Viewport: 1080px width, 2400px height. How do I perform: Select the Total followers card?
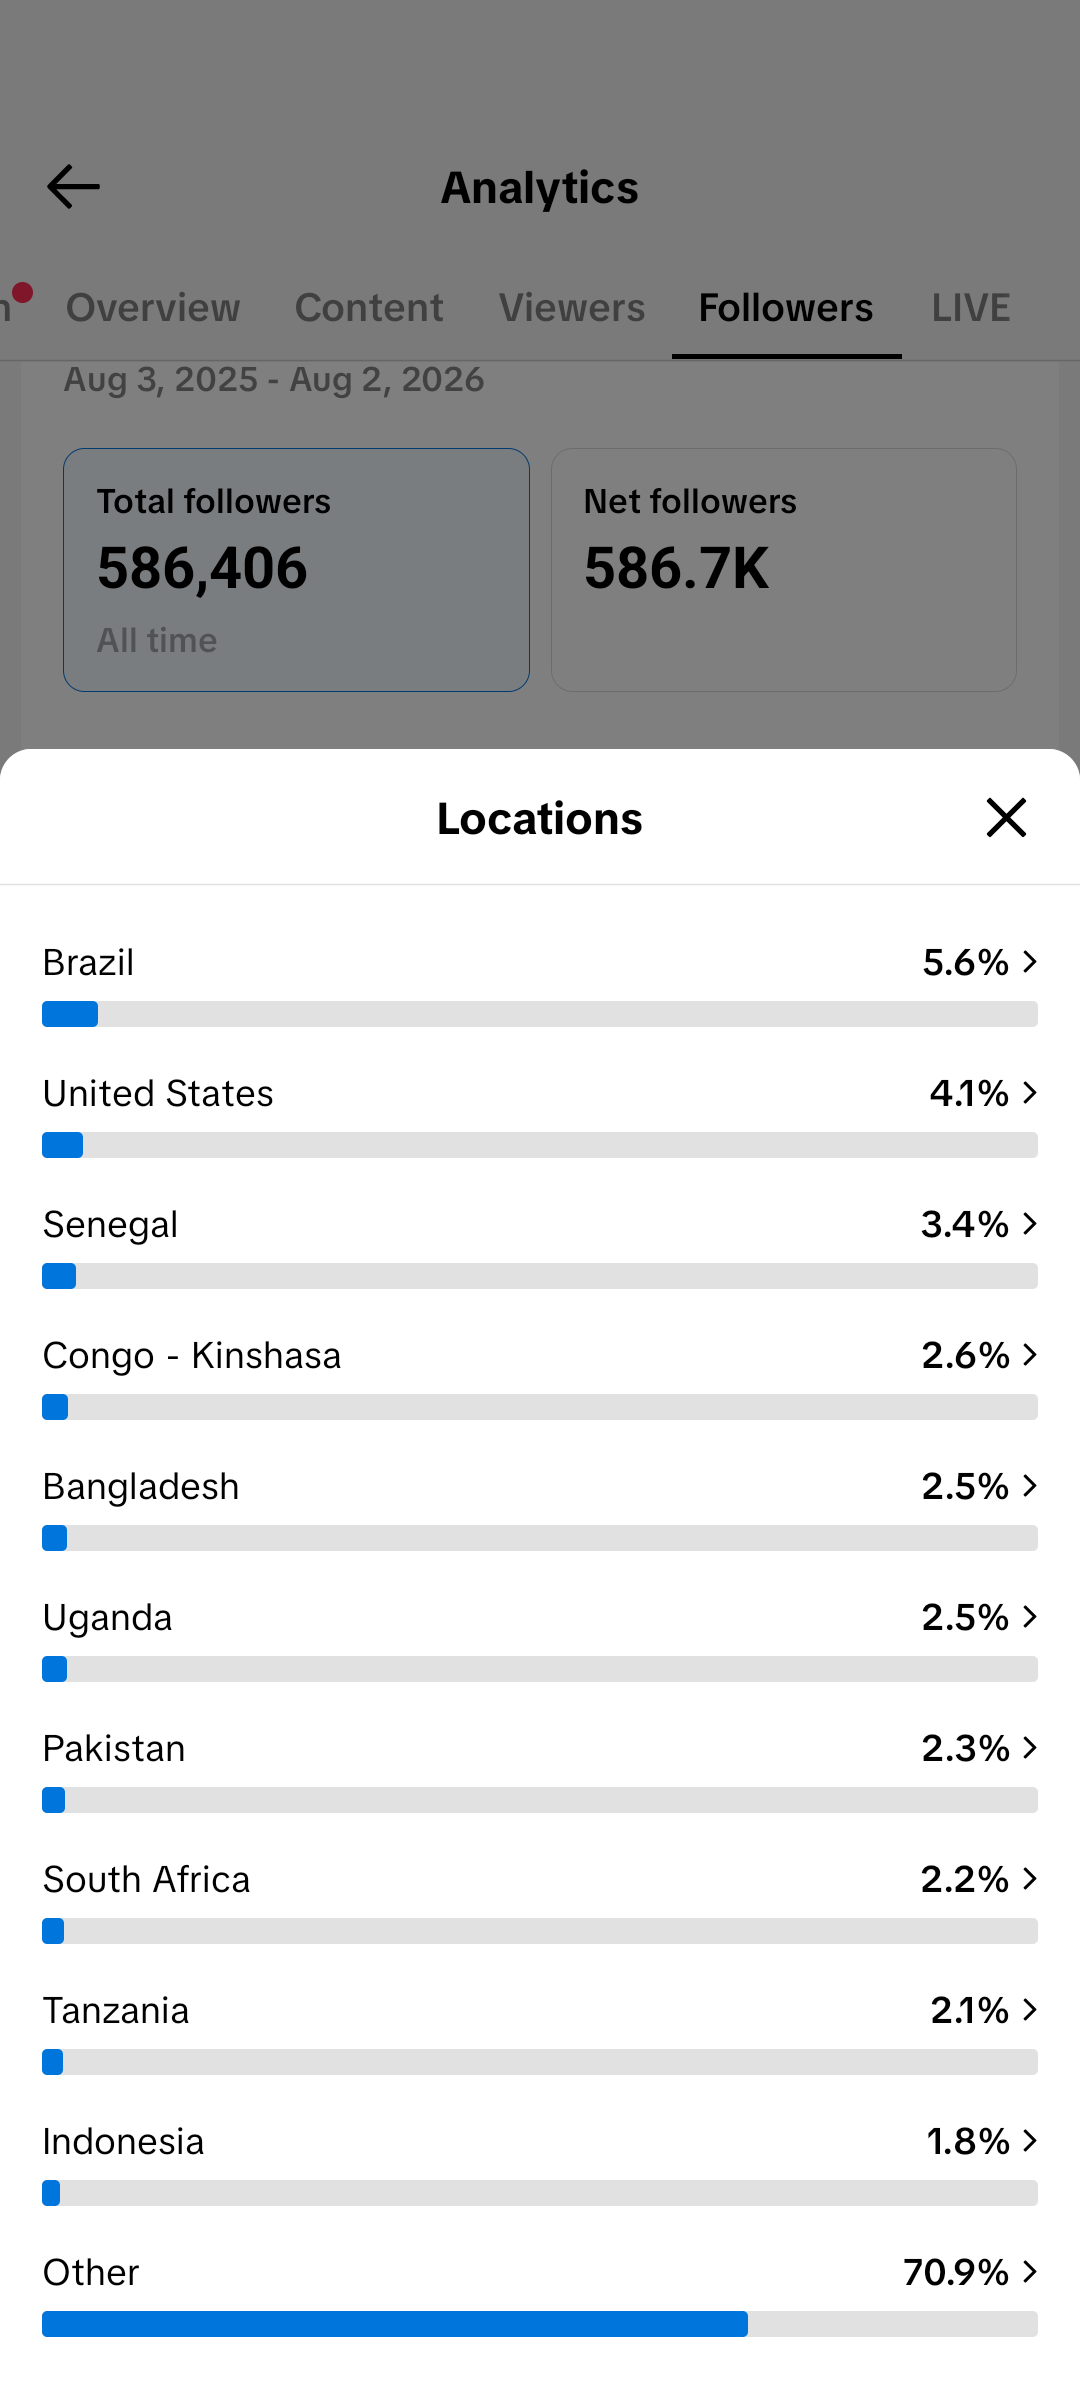(x=296, y=570)
